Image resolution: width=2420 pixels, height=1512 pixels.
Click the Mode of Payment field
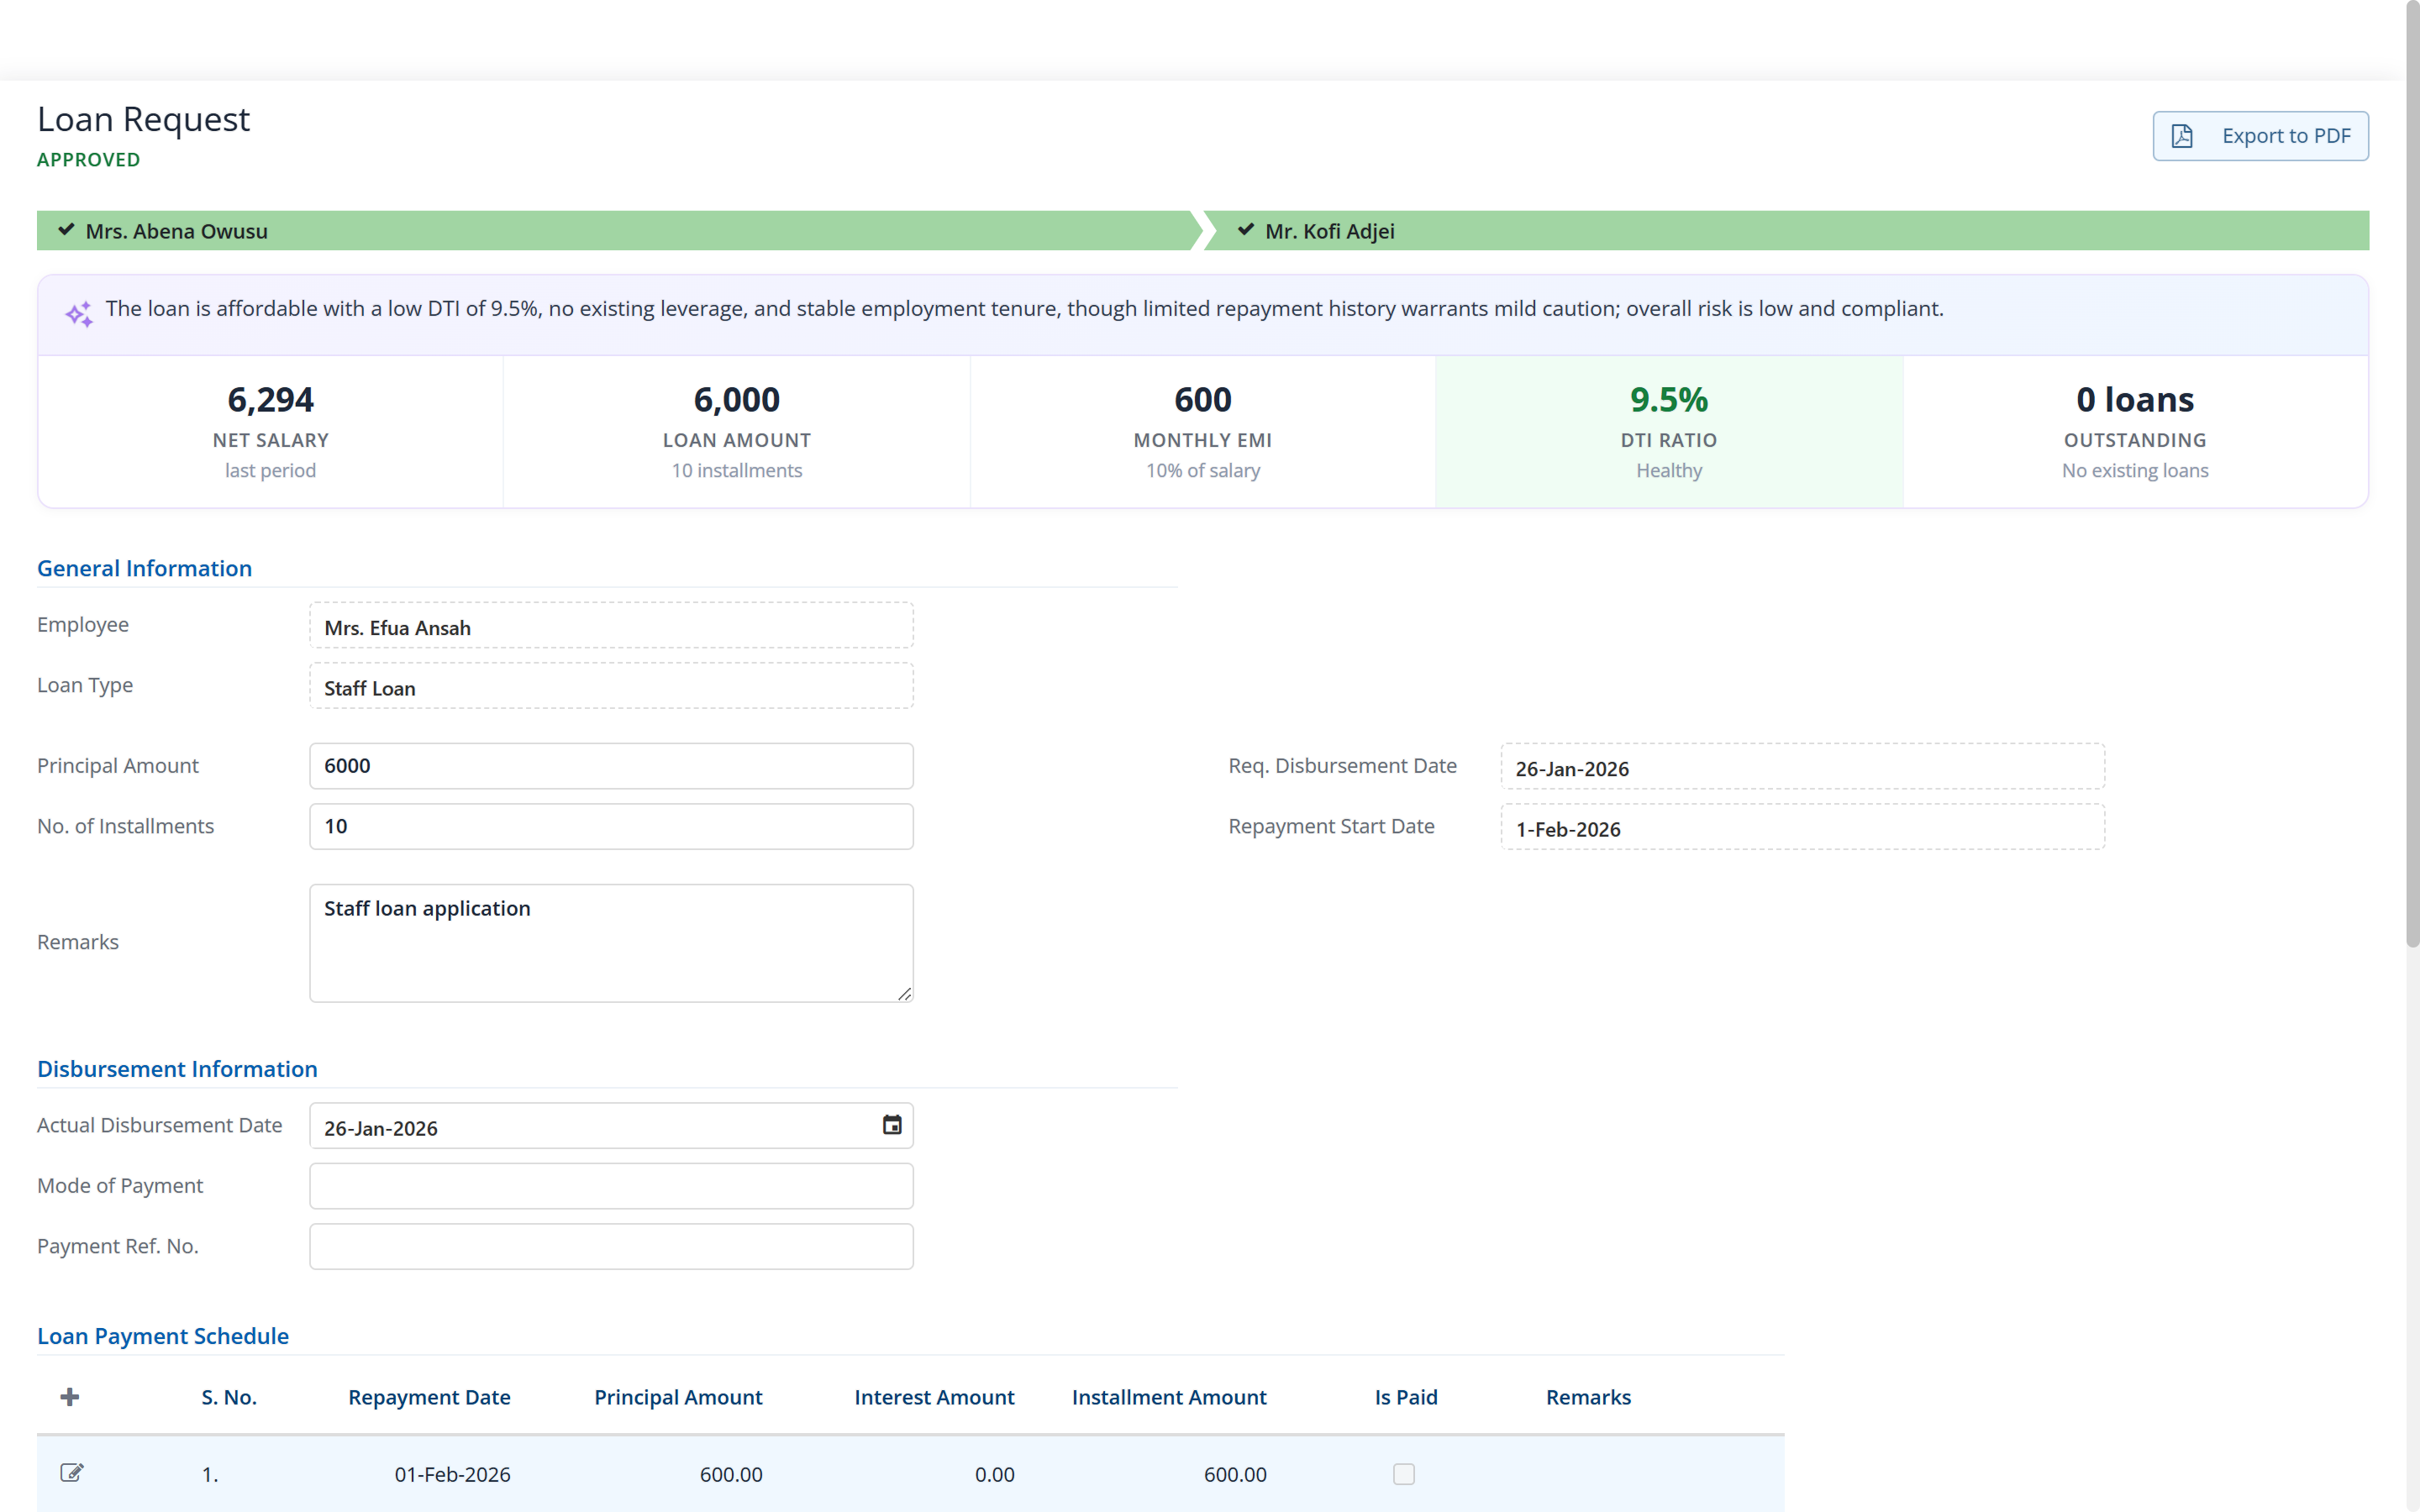click(x=611, y=1186)
